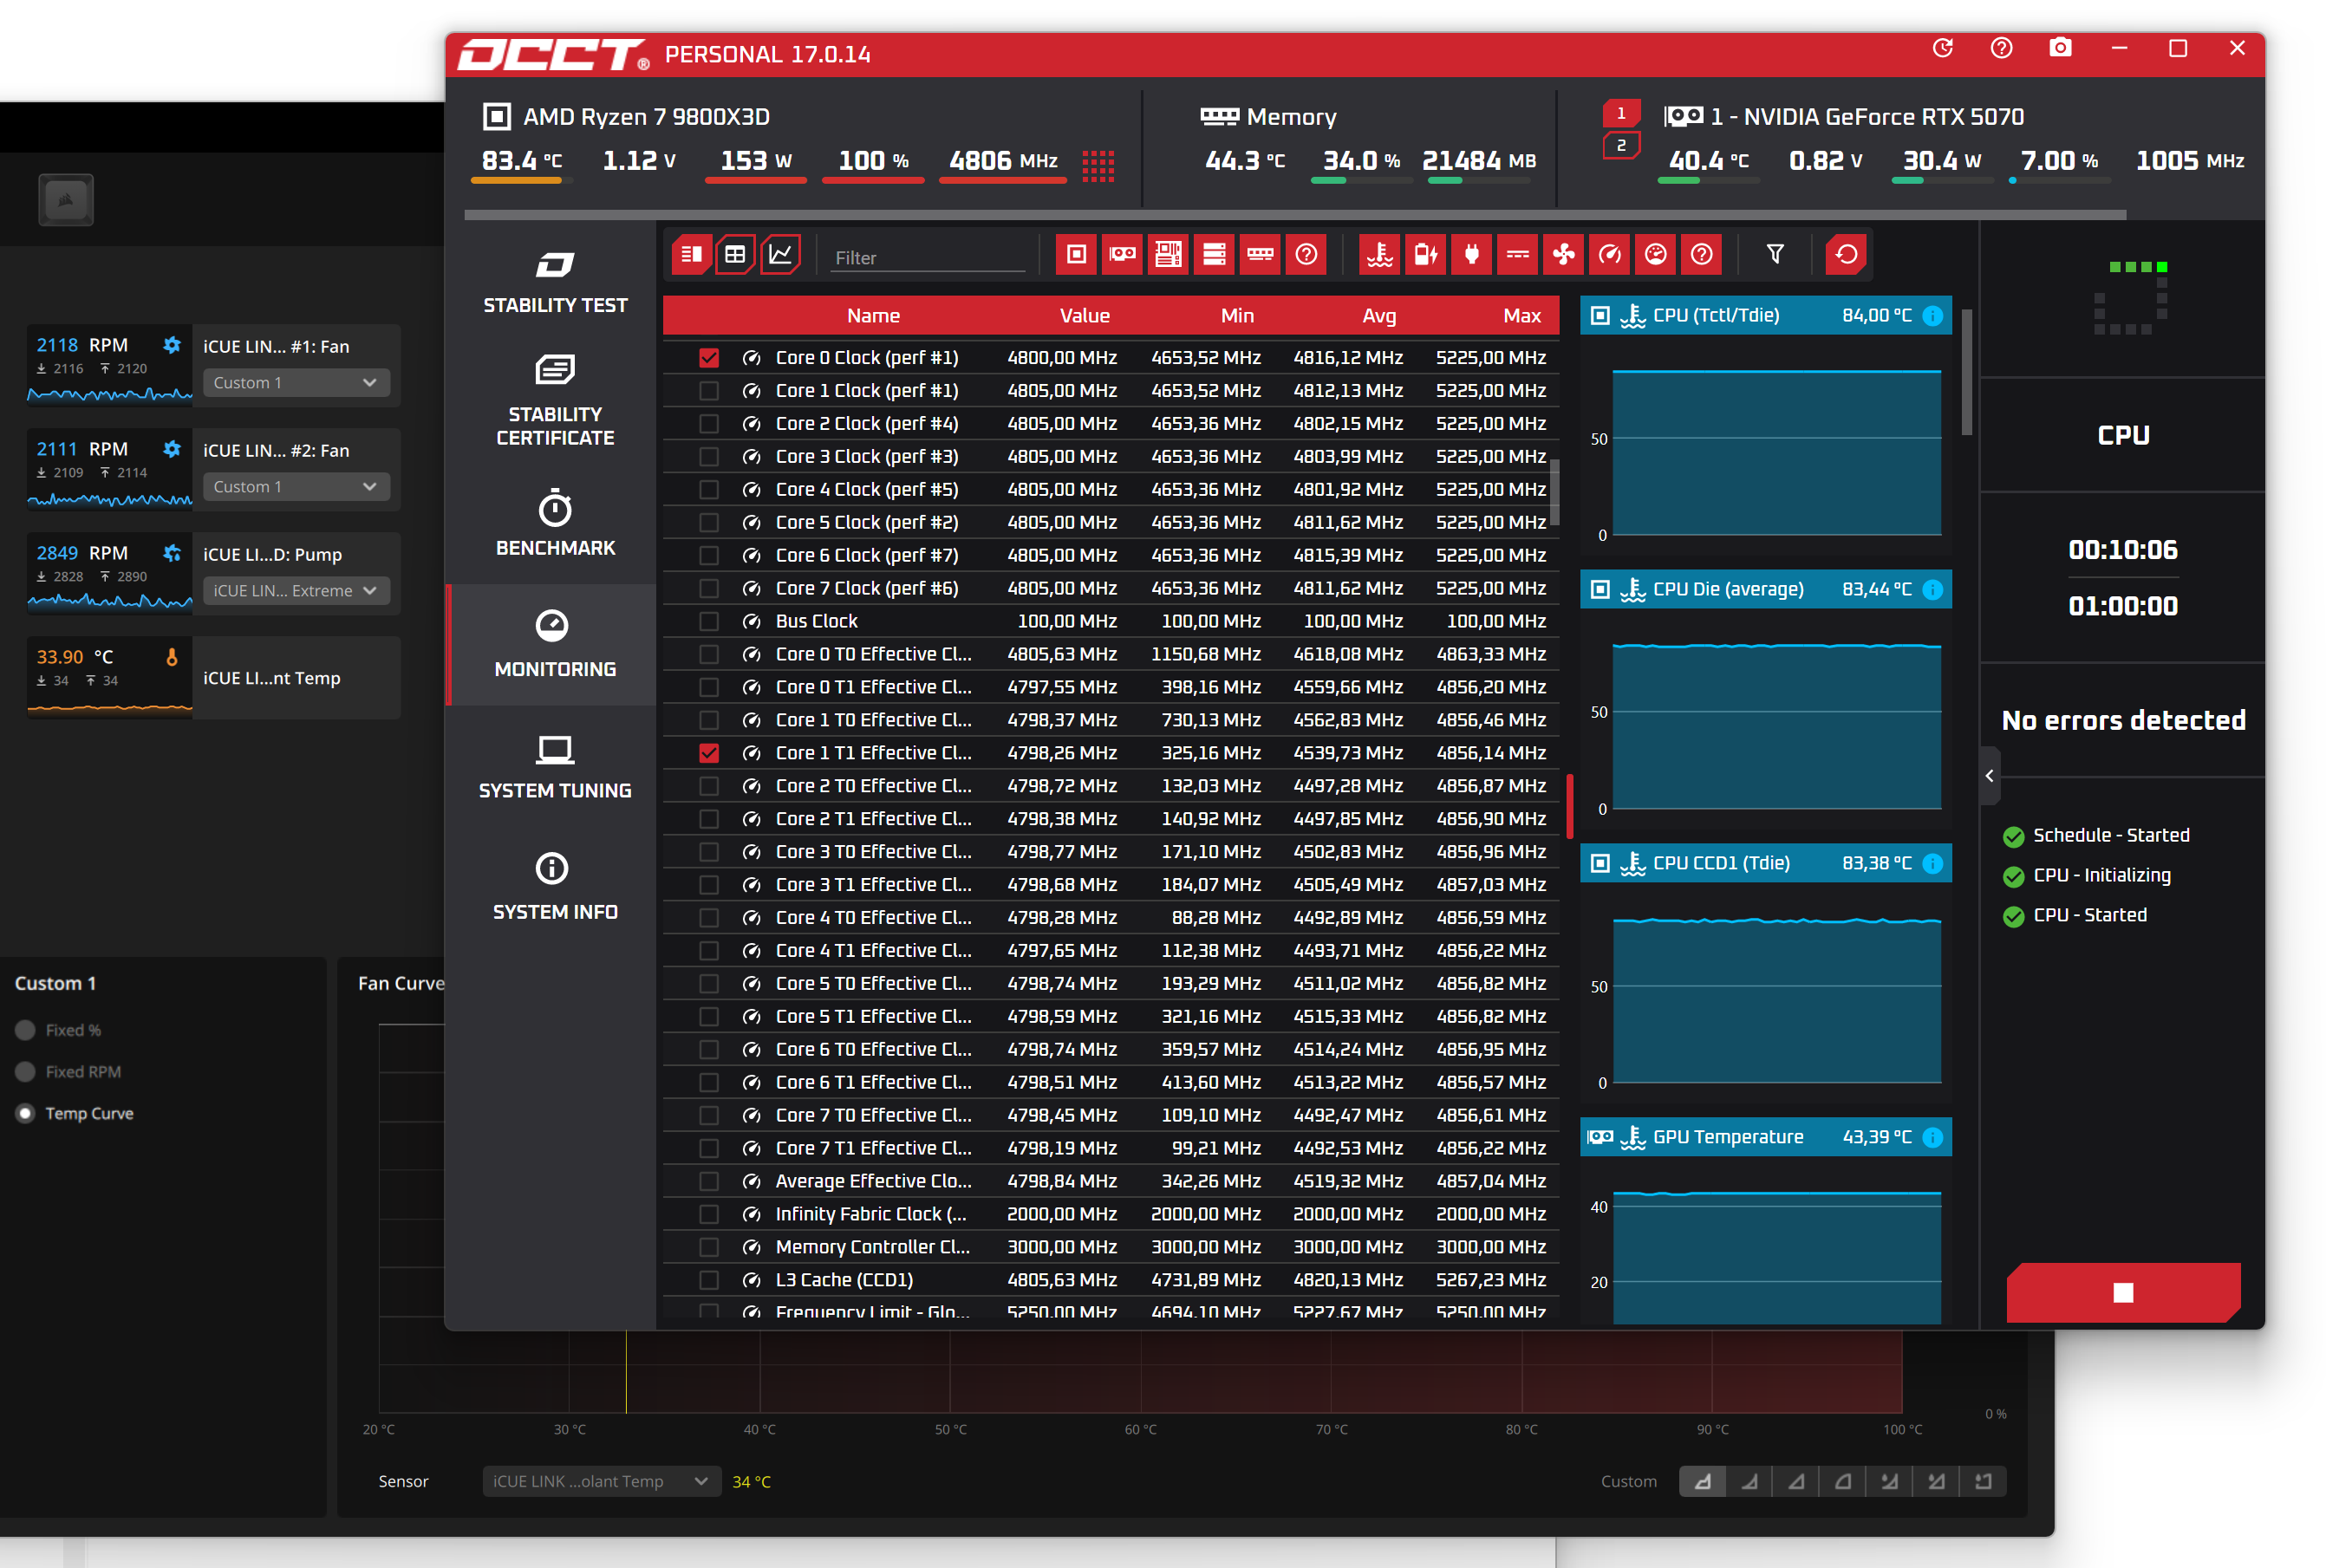2326x1568 pixels.
Task: Open the iCUE Sensor dropdown
Action: (600, 1481)
